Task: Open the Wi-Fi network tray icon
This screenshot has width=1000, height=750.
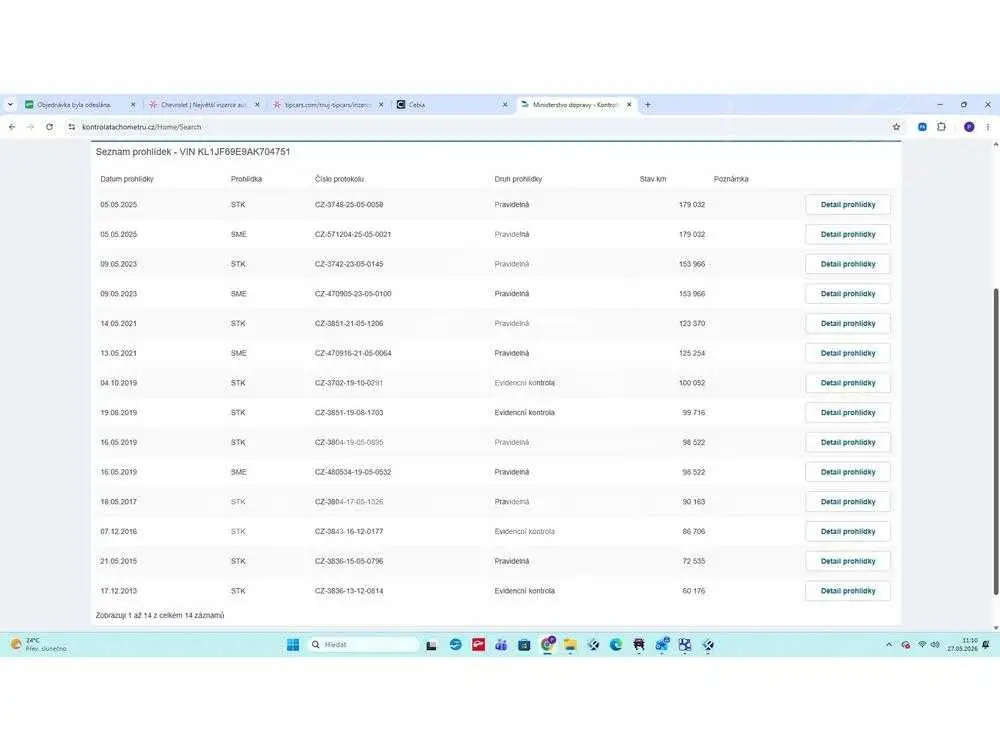Action: tap(922, 645)
